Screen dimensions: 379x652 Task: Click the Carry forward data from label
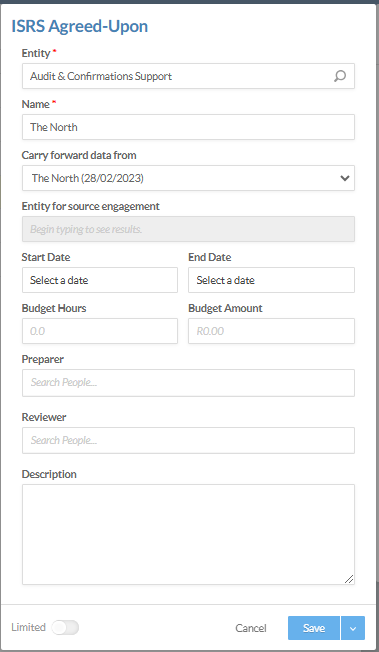(x=79, y=155)
